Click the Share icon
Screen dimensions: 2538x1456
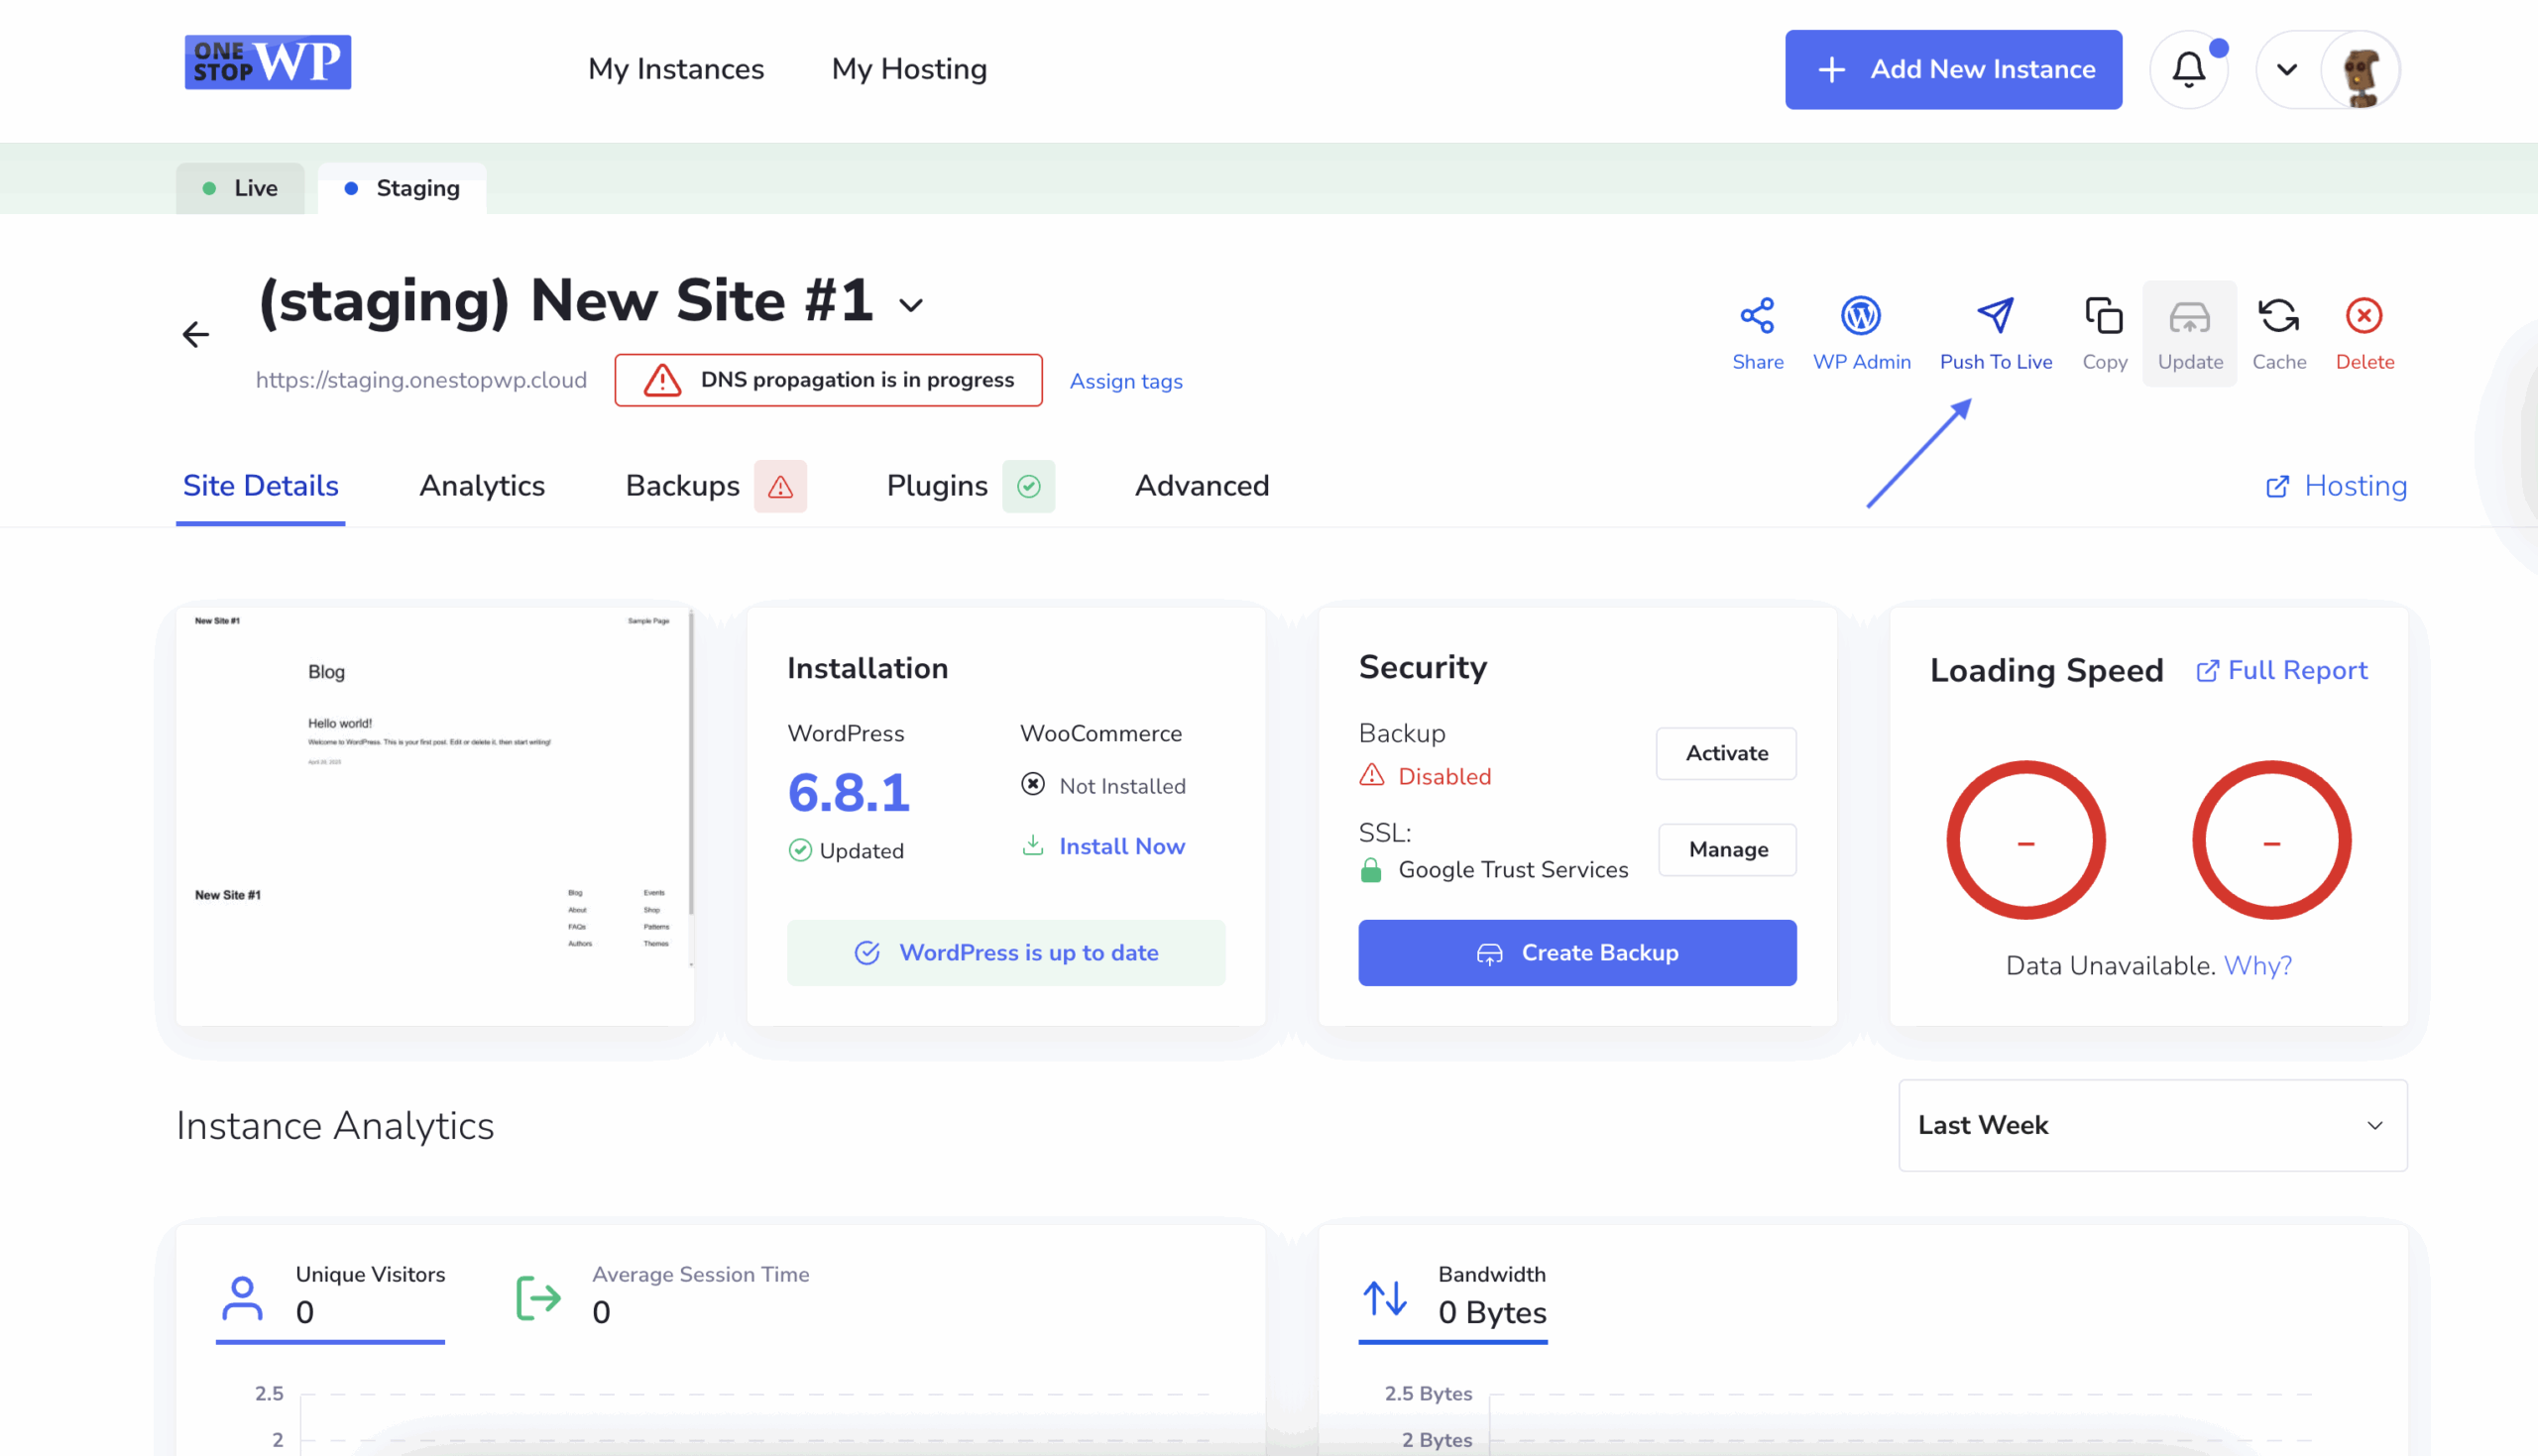tap(1757, 316)
